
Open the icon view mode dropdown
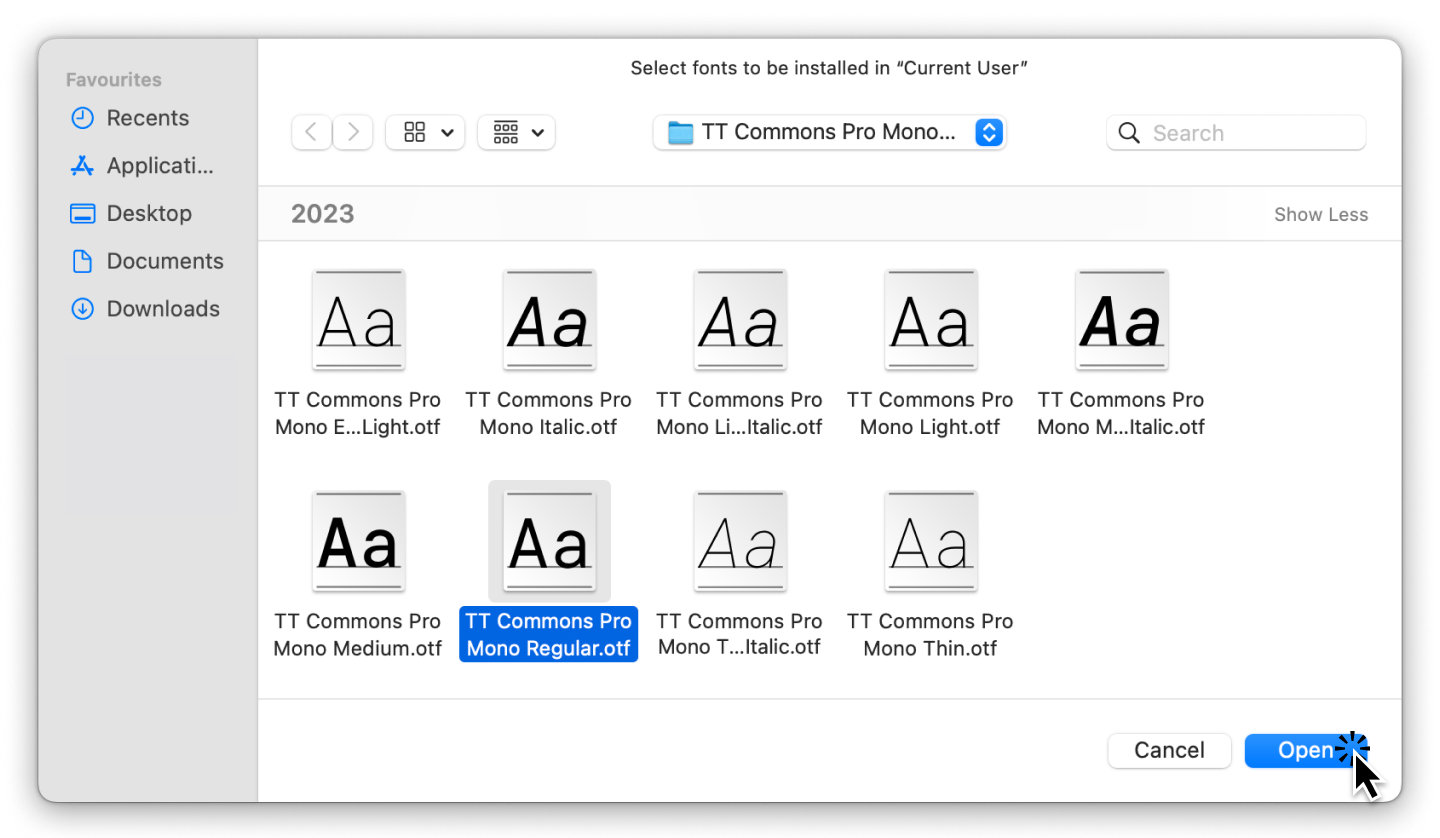tap(425, 132)
